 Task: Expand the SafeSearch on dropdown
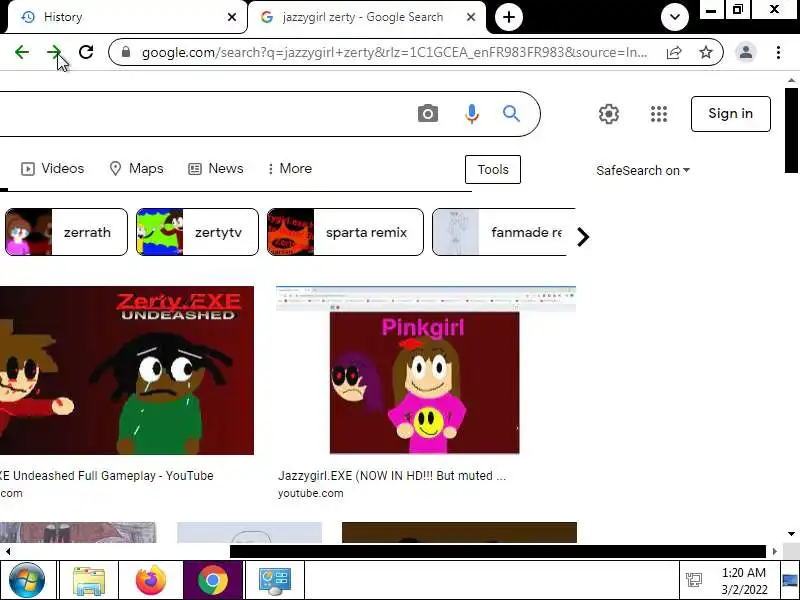click(x=643, y=170)
